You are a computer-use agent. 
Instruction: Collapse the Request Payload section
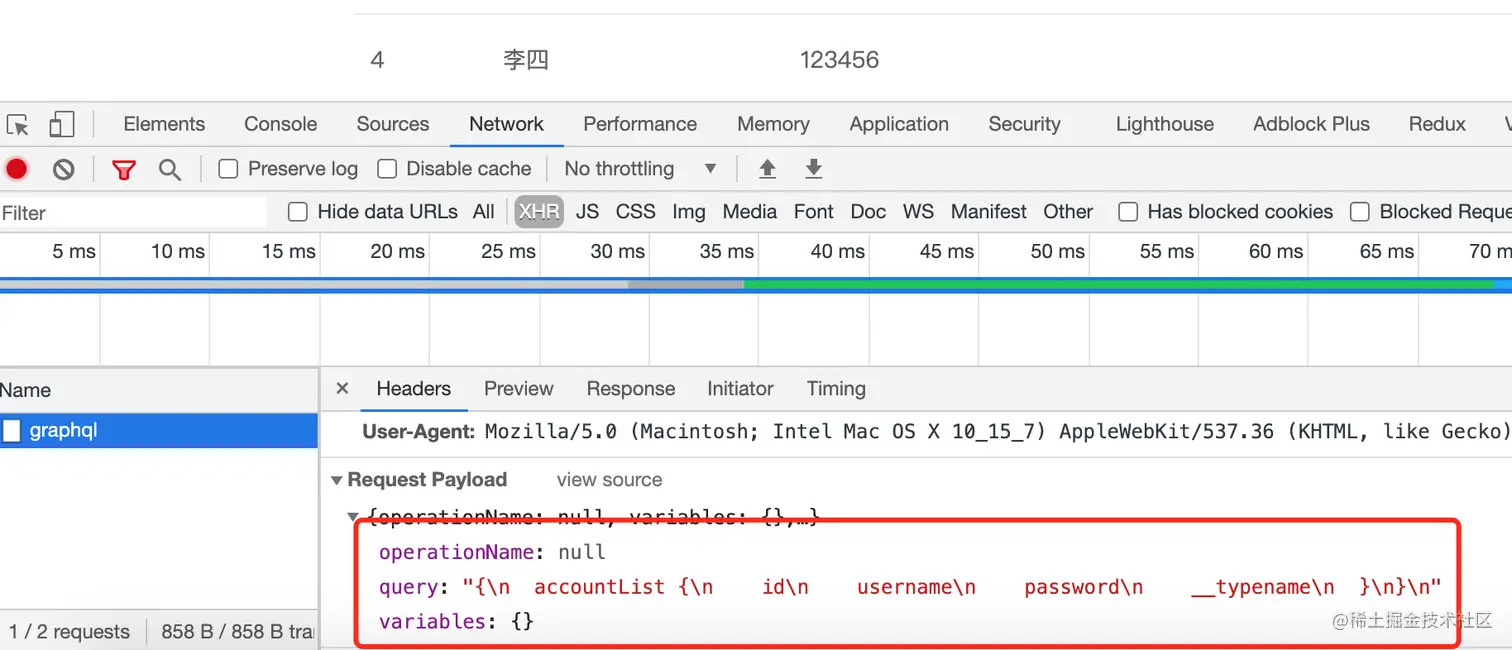click(x=337, y=480)
